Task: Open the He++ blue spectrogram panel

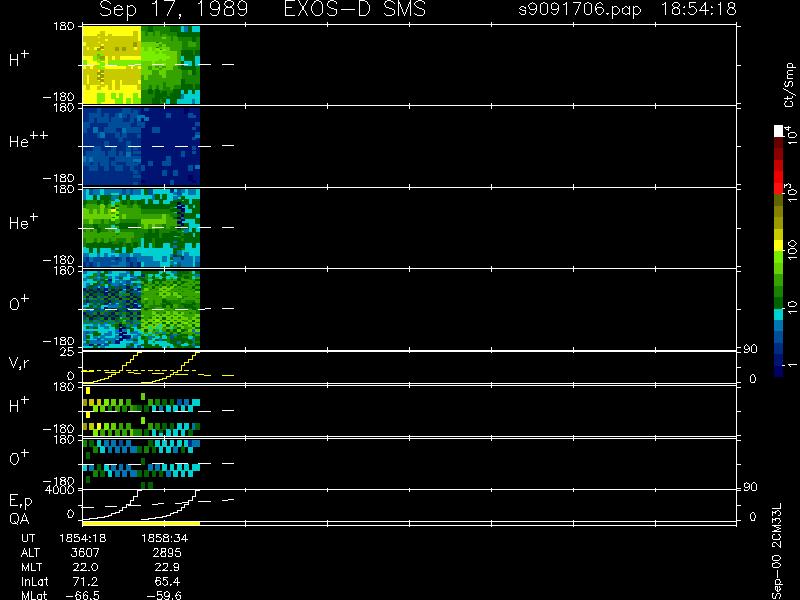Action: coord(141,145)
